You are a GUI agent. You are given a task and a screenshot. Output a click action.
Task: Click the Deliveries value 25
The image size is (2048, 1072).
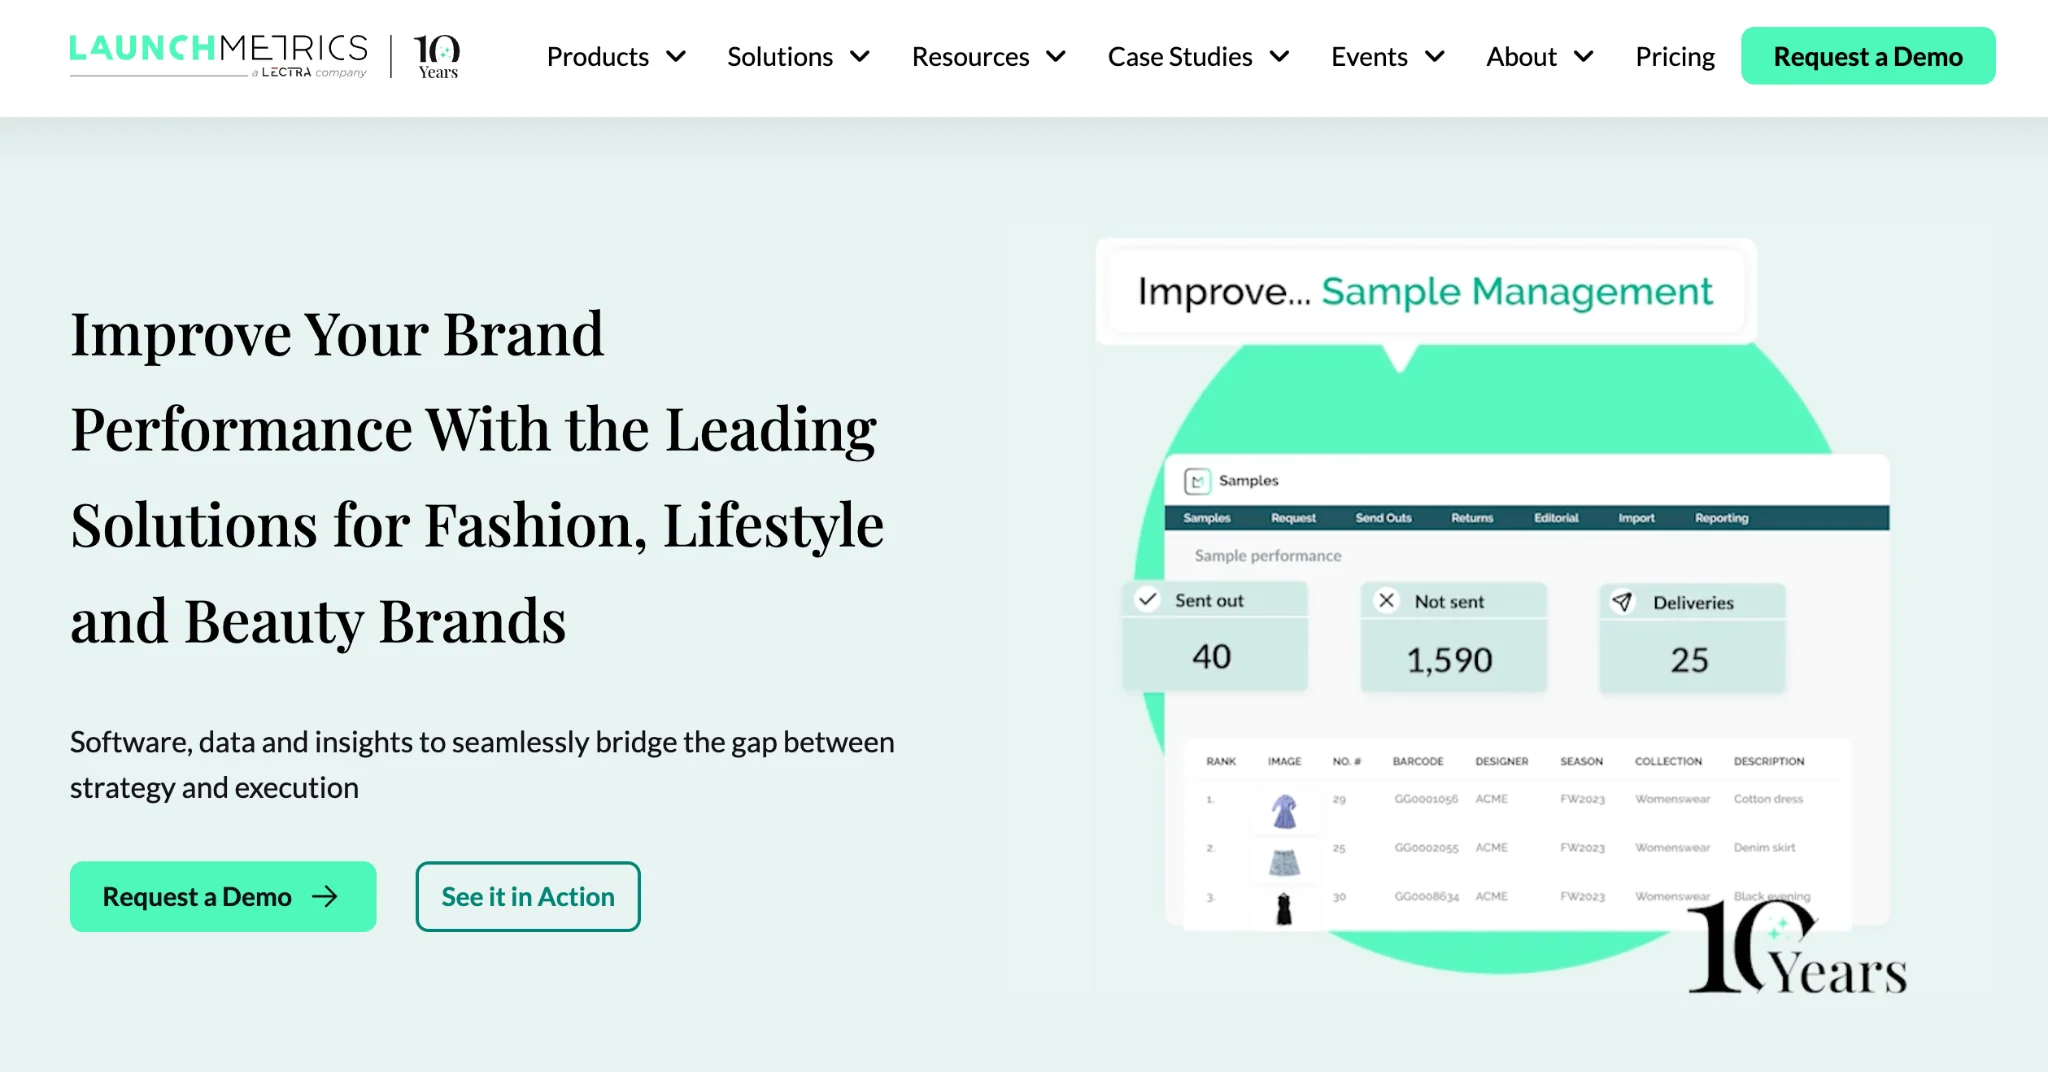click(1689, 660)
